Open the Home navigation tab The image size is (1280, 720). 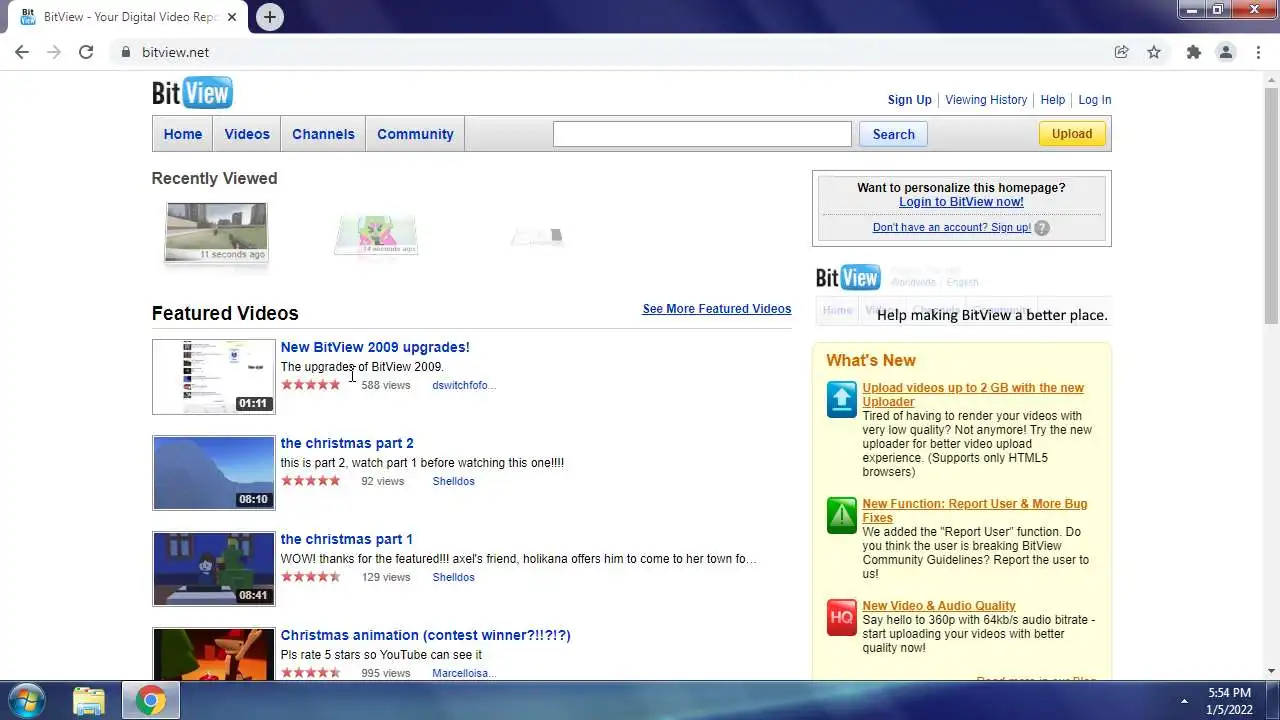pos(183,134)
